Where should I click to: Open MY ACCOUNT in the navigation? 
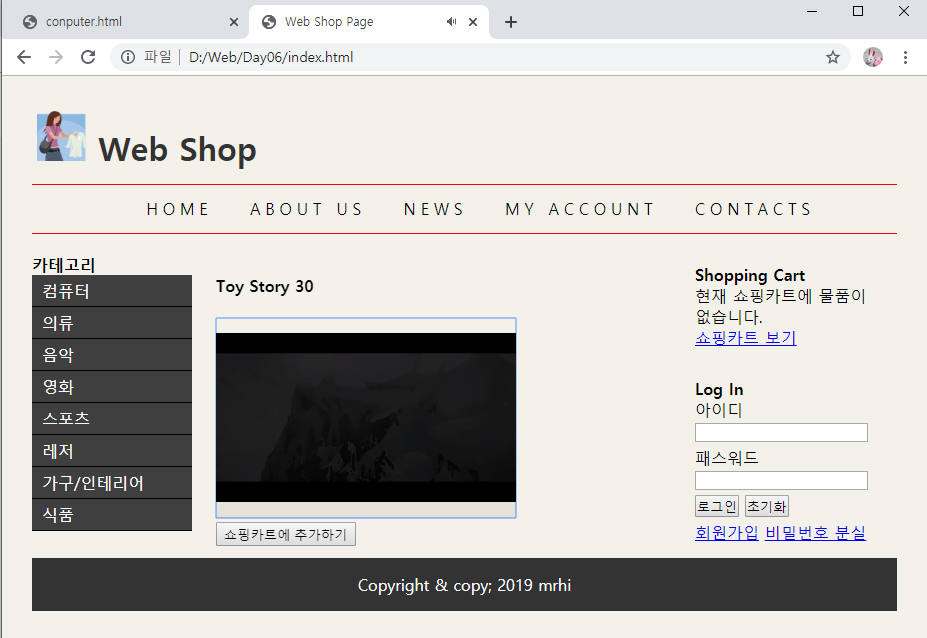580,209
